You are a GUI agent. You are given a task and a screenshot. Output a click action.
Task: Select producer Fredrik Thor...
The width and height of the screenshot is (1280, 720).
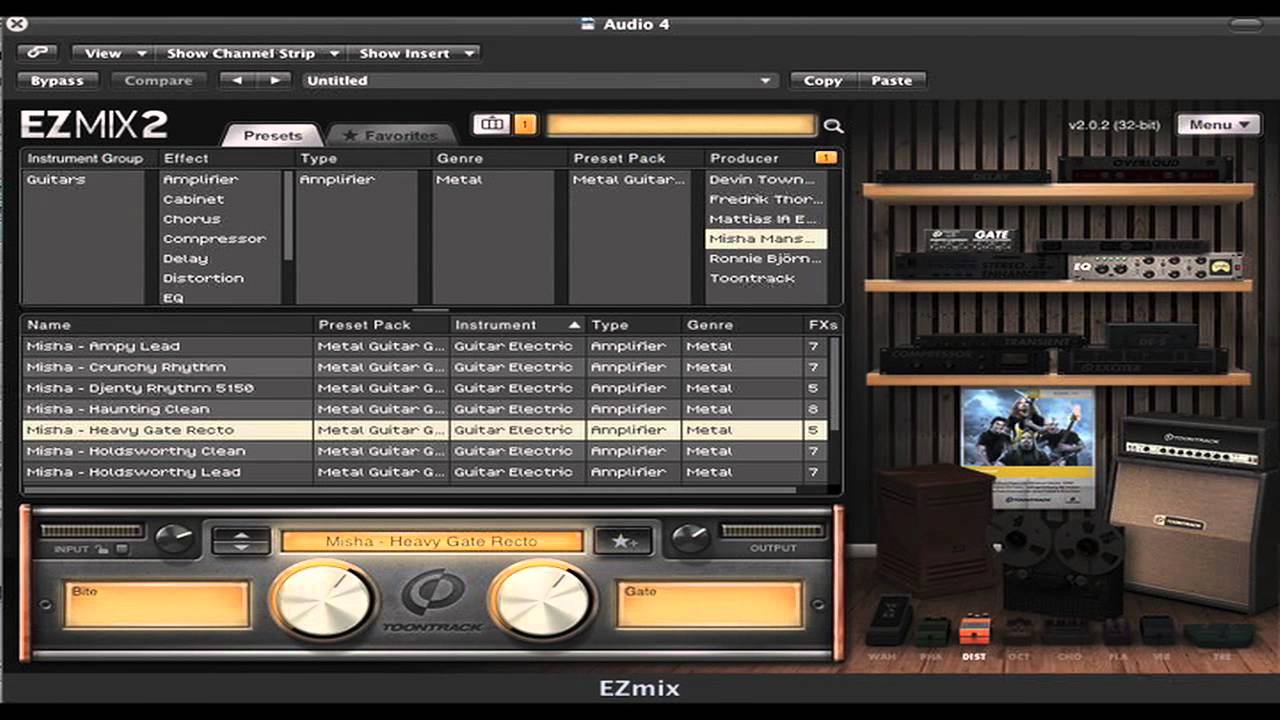pyautogui.click(x=766, y=200)
